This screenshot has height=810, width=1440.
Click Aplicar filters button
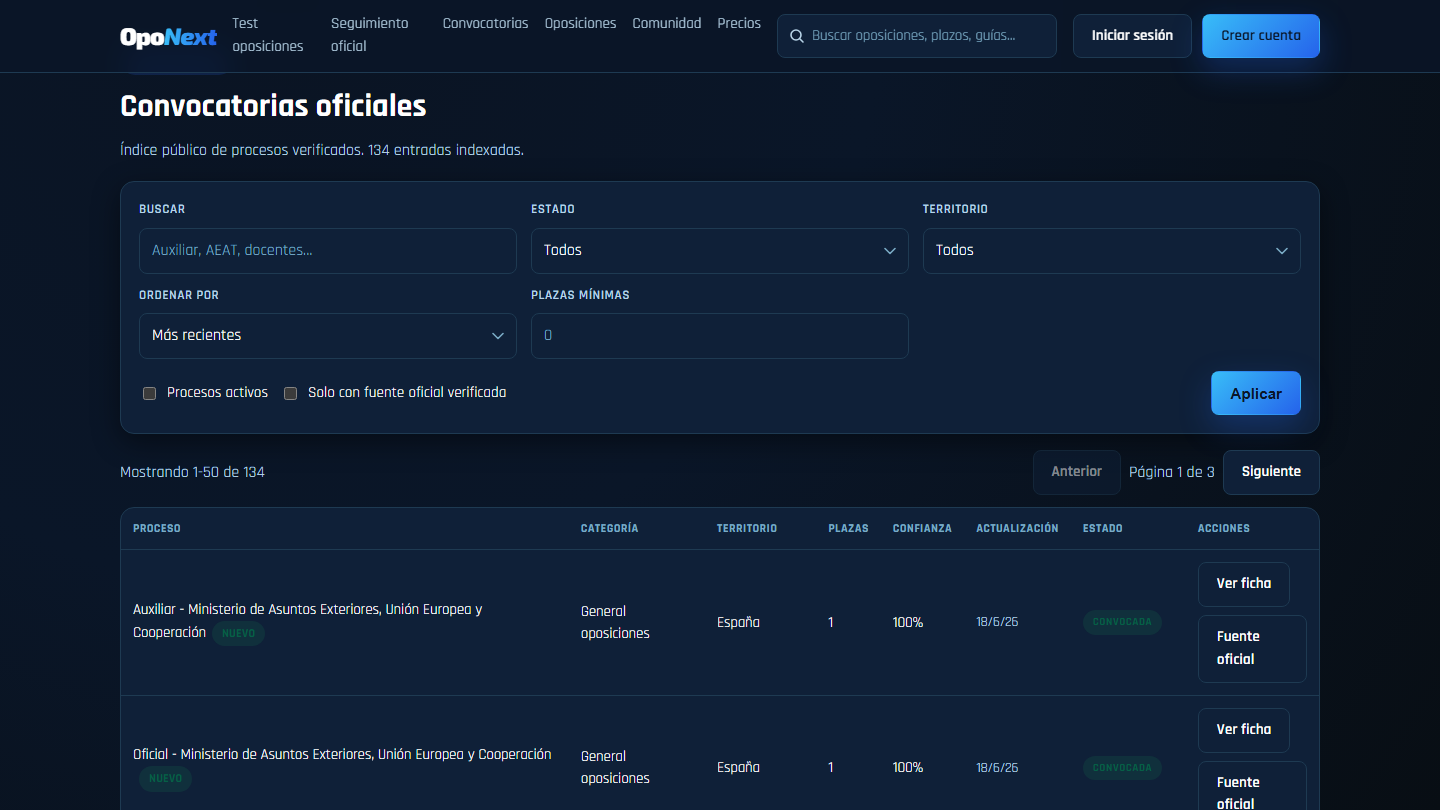[1256, 393]
